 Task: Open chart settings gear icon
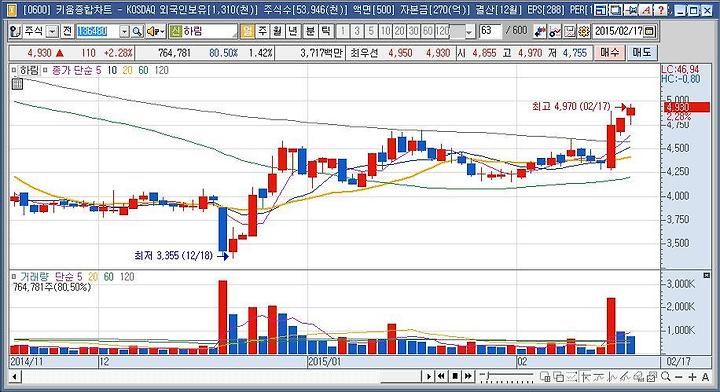(584, 31)
